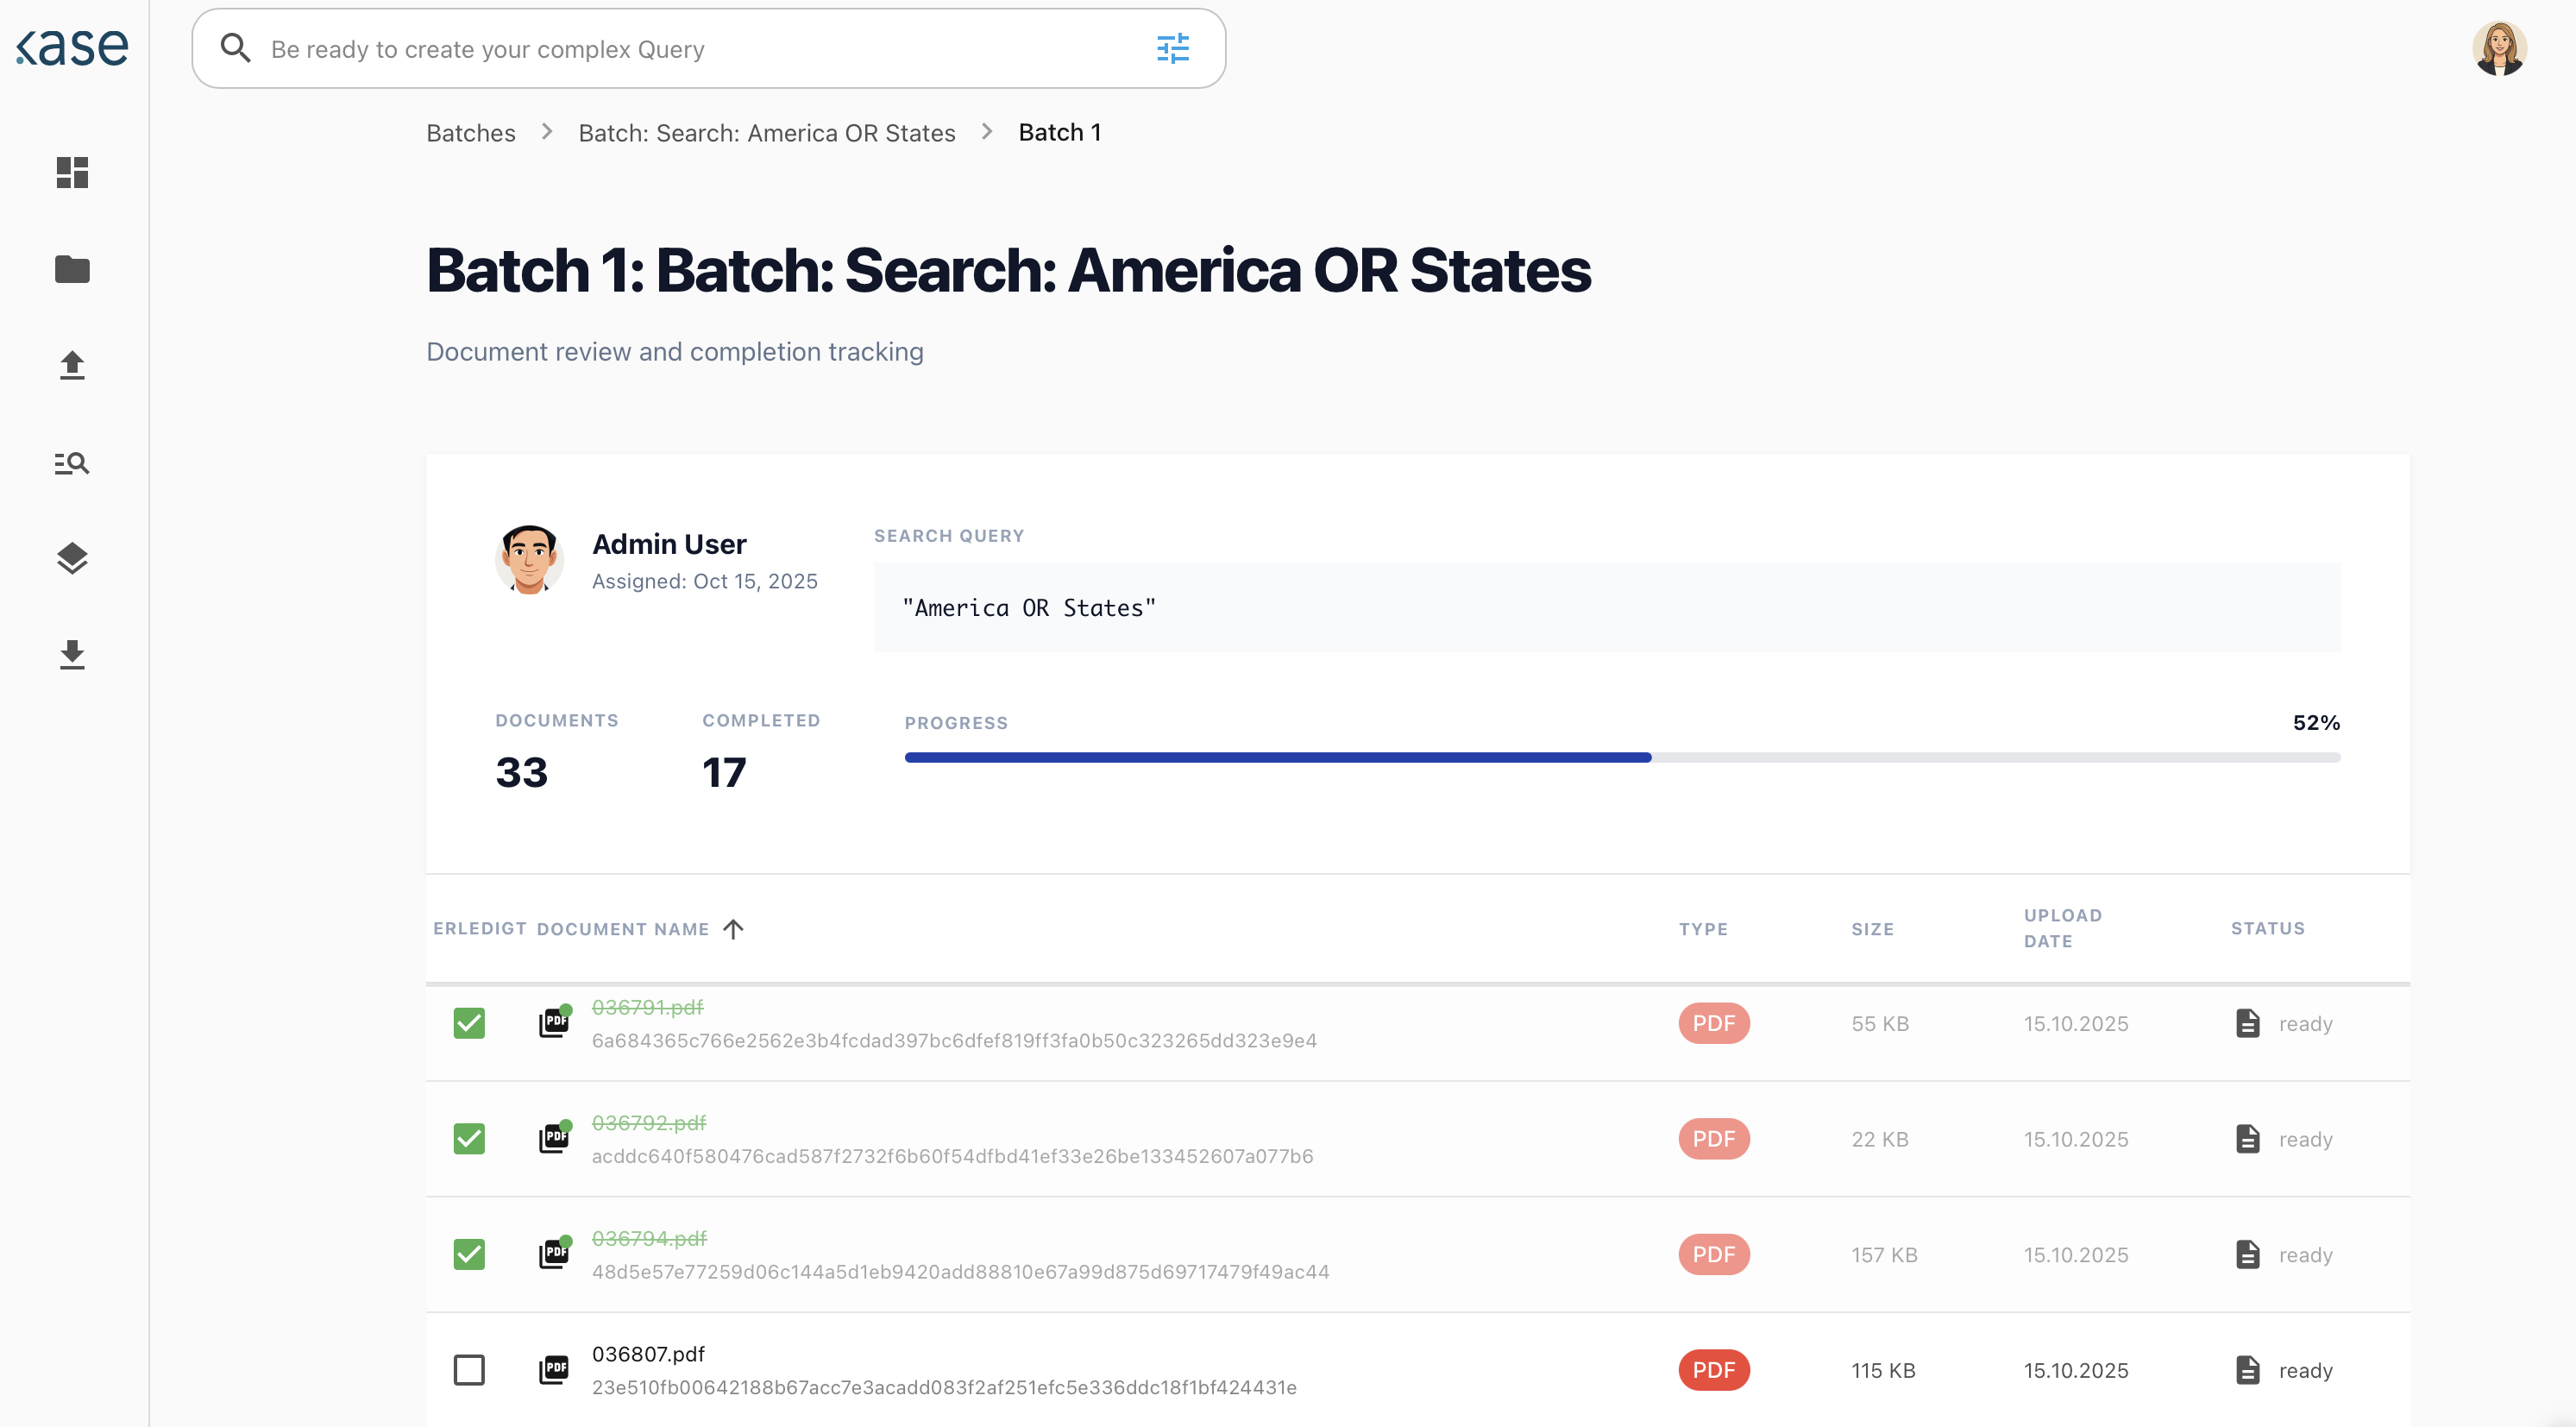Mark 036807.pdf as completed

point(469,1370)
